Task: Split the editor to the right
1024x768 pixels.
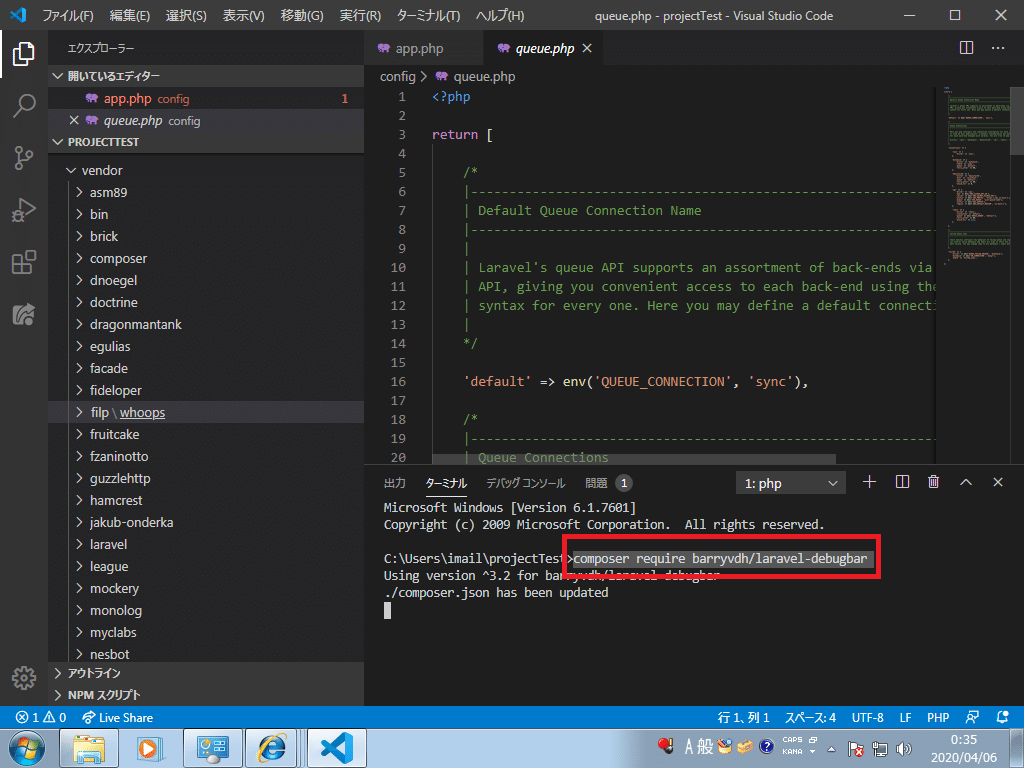Action: (967, 48)
